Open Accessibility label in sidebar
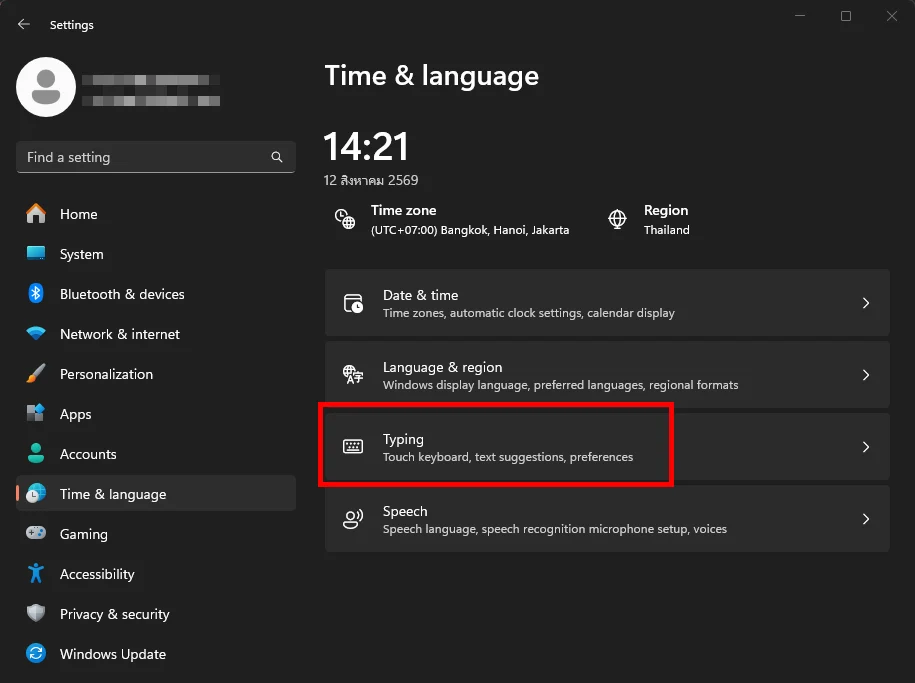 tap(97, 574)
